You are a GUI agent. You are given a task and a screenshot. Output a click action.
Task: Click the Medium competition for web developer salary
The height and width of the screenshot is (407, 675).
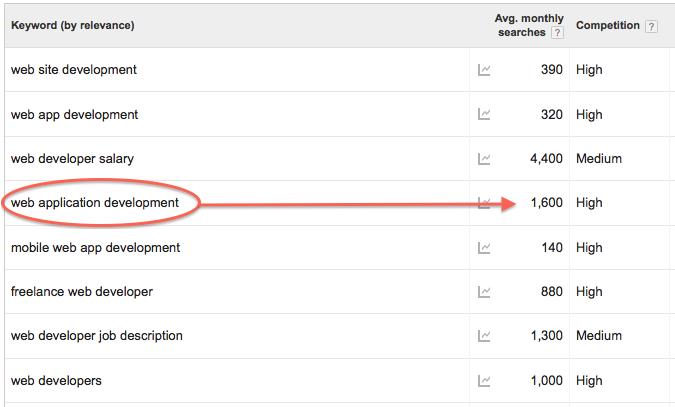599,158
